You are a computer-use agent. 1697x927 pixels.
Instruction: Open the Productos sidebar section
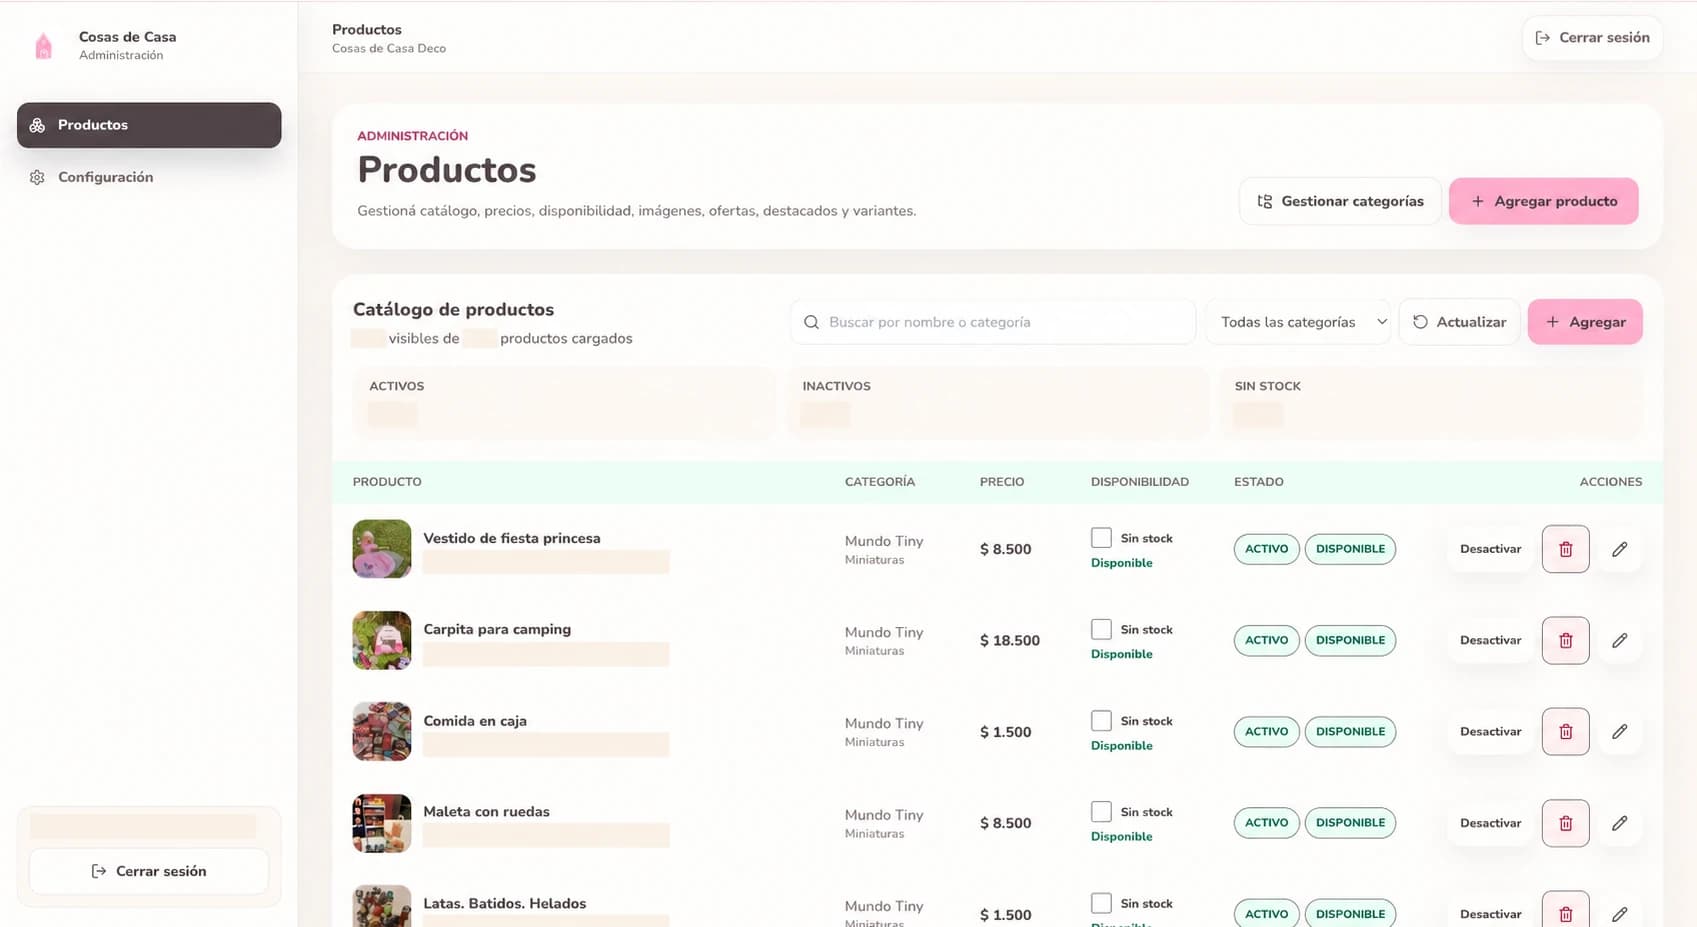coord(149,125)
